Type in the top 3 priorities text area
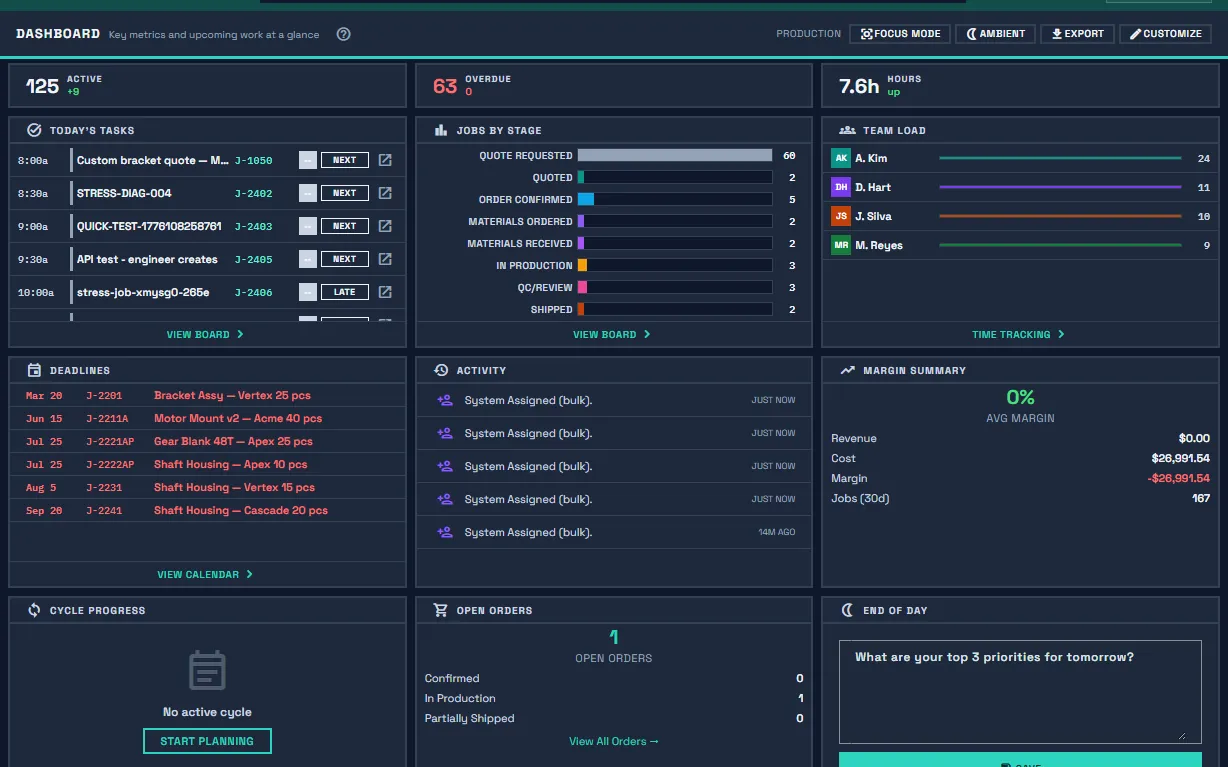 (1020, 691)
